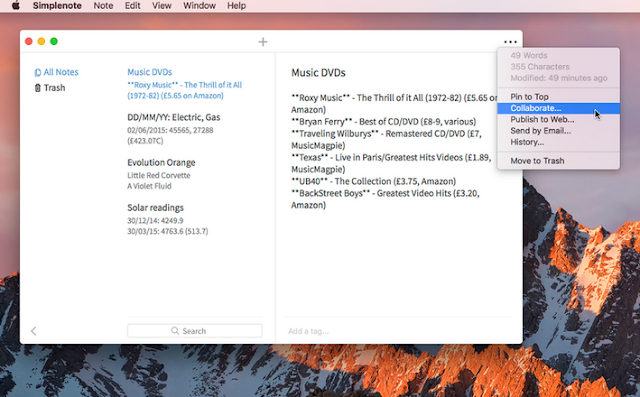Select Collaborate... in the popup menu
Screen dimensions: 640x397
tap(558, 108)
